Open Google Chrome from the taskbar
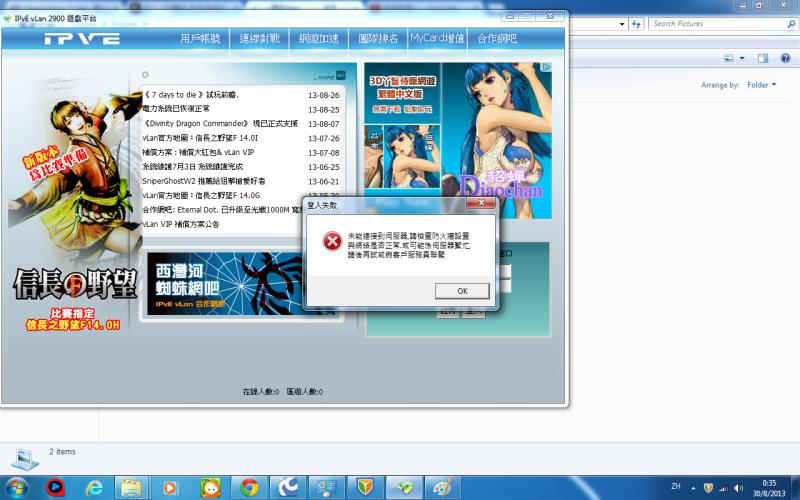The height and width of the screenshot is (500, 800). pyautogui.click(x=247, y=487)
